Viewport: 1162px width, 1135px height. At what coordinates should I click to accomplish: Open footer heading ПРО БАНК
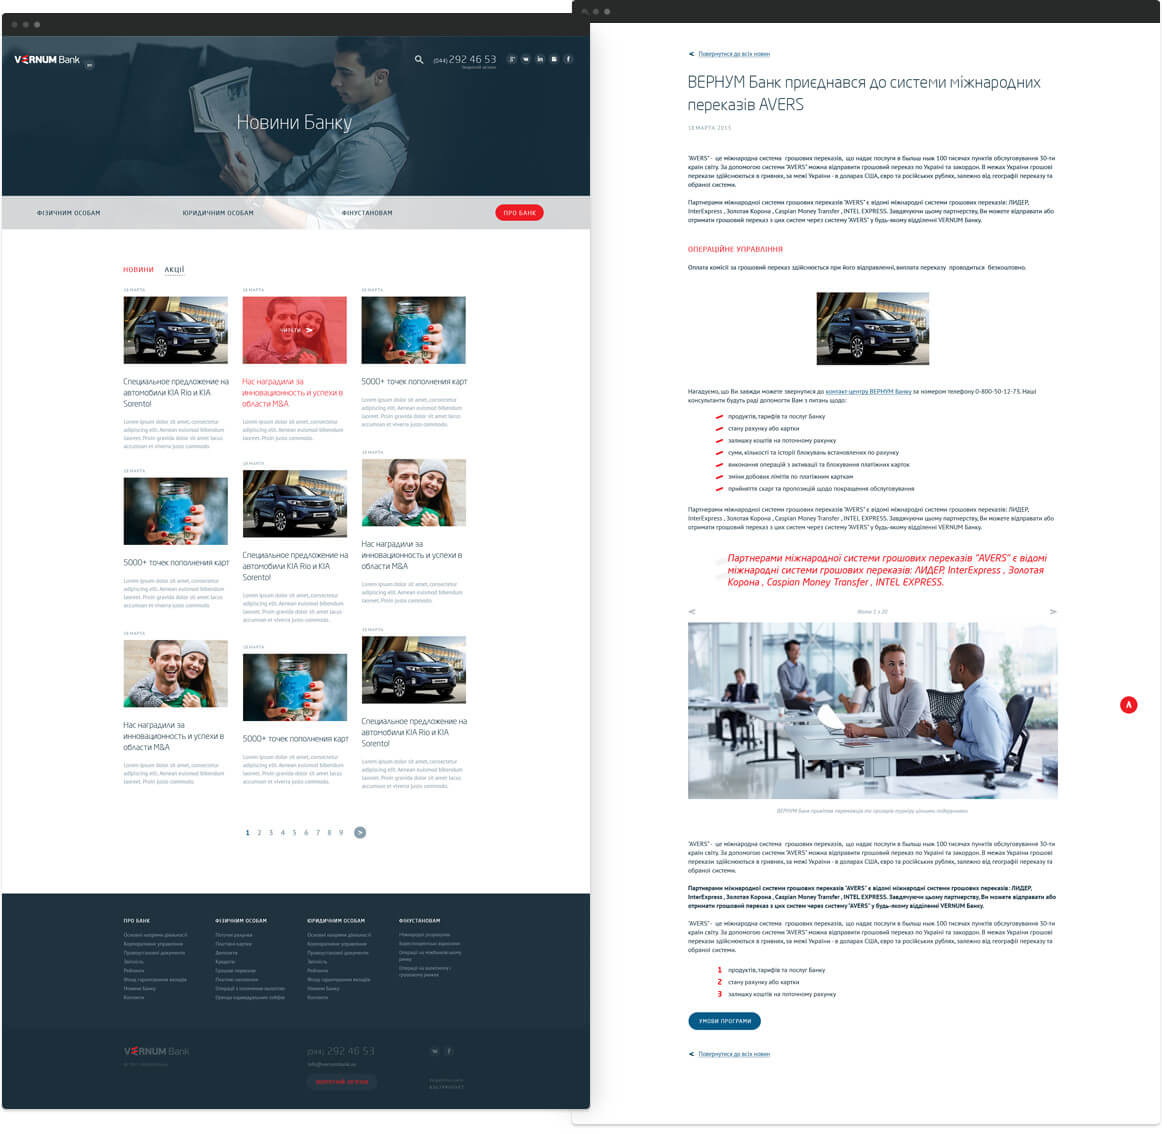click(x=136, y=921)
